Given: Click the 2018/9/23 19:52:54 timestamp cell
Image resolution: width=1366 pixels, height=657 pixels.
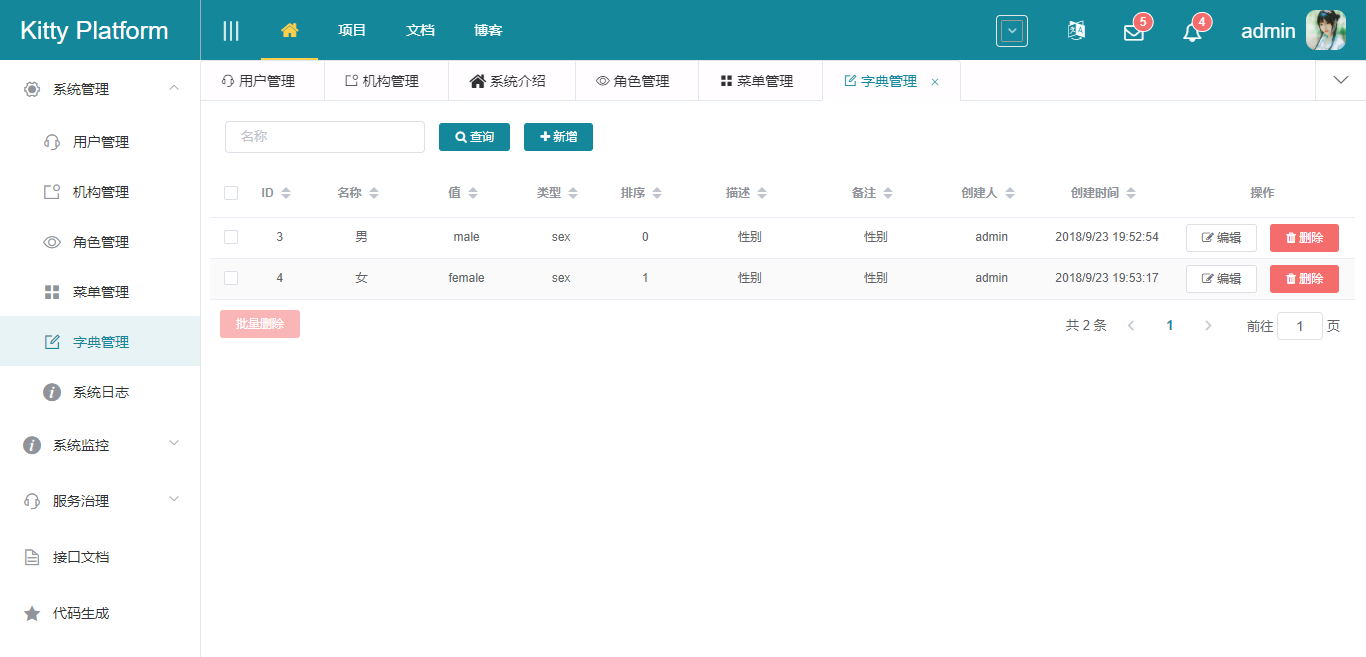Looking at the screenshot, I should pos(1107,237).
